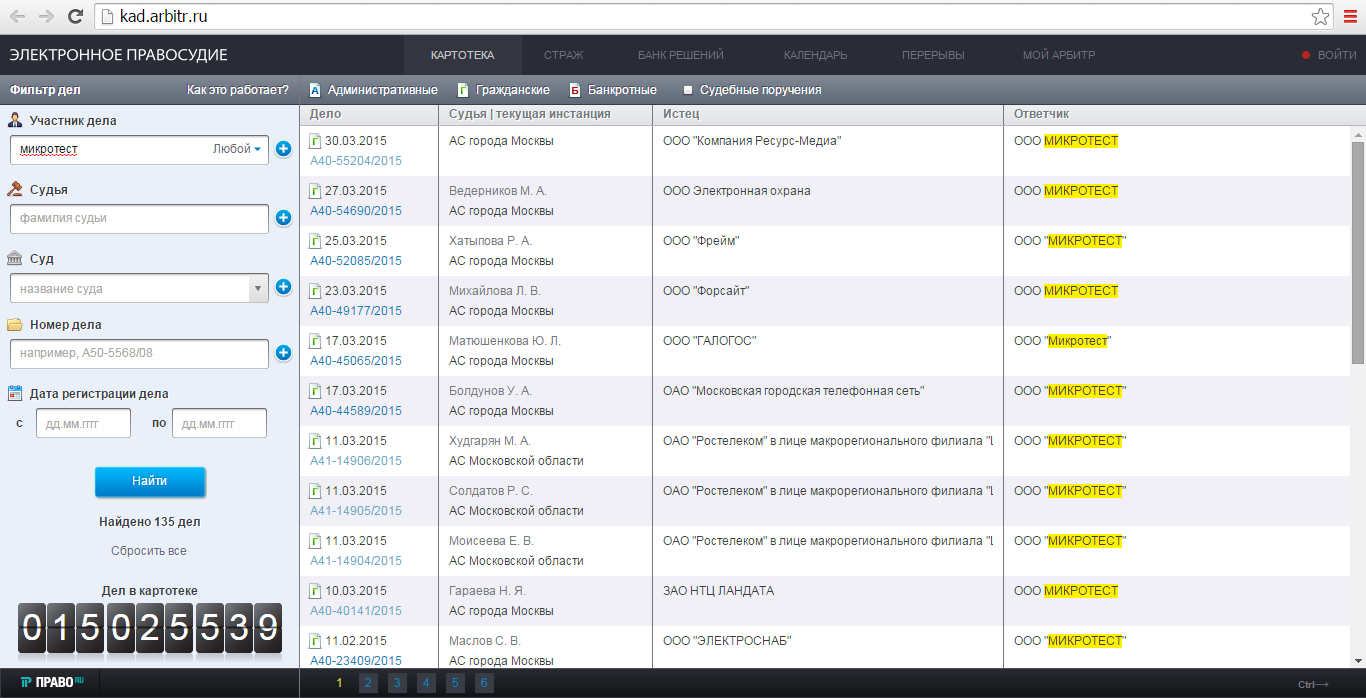This screenshot has height=698, width=1366.
Task: Go to results page 4
Action: [x=426, y=684]
